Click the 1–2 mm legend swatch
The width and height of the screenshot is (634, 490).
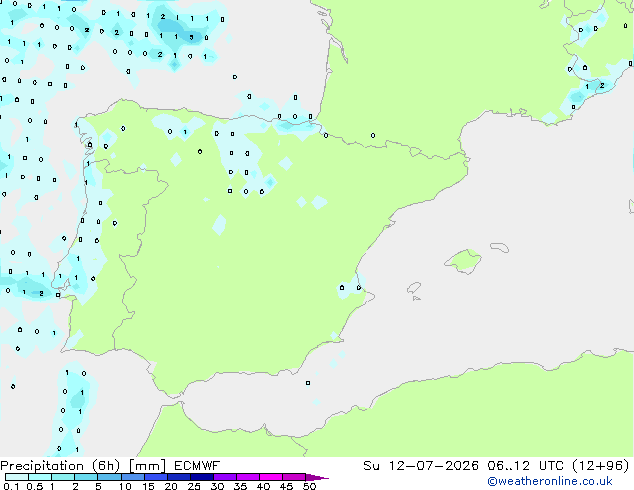63,477
